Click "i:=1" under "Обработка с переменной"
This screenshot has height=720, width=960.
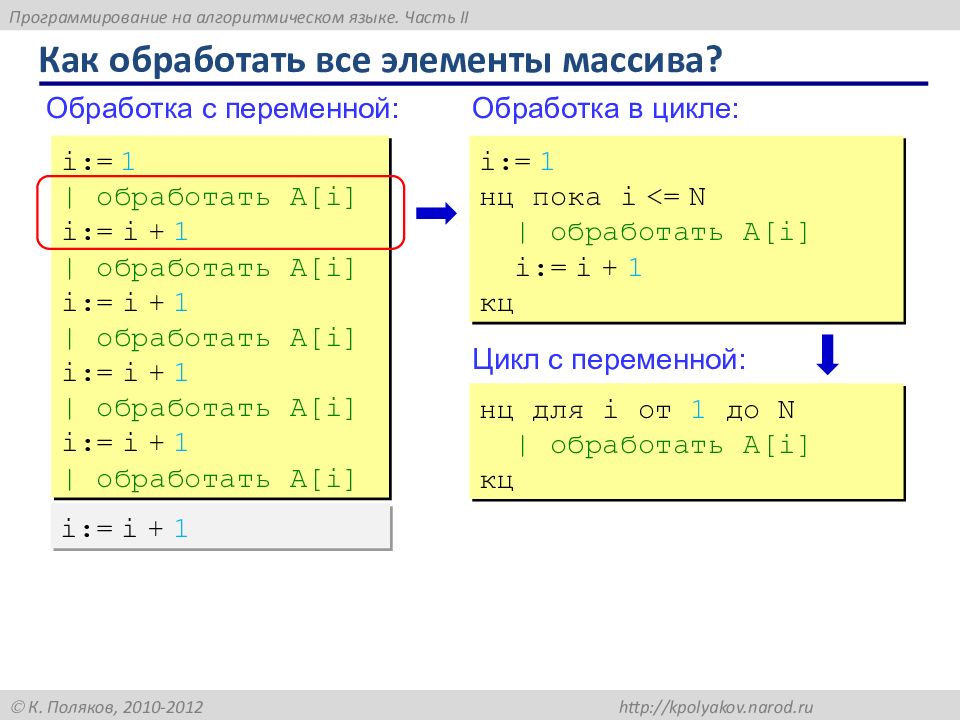[99, 162]
